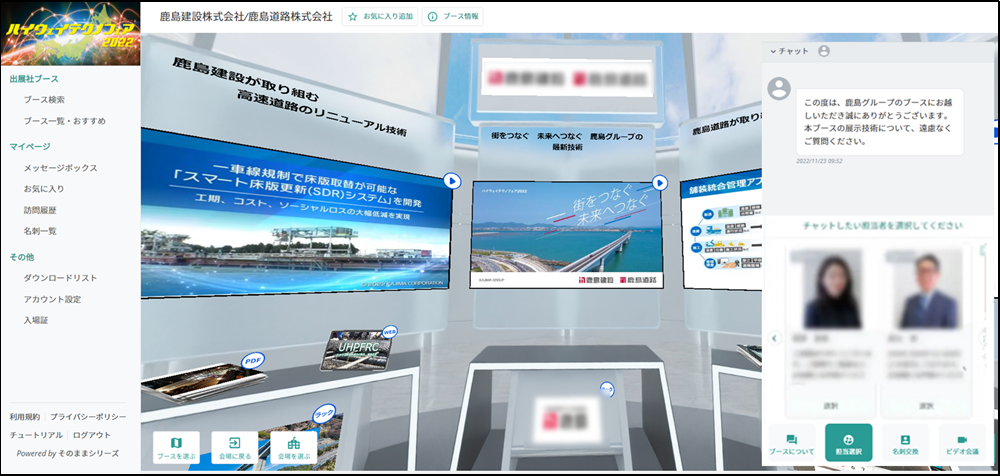Image resolution: width=1000 pixels, height=476 pixels.
Task: Open booth information button
Action: (x=452, y=17)
